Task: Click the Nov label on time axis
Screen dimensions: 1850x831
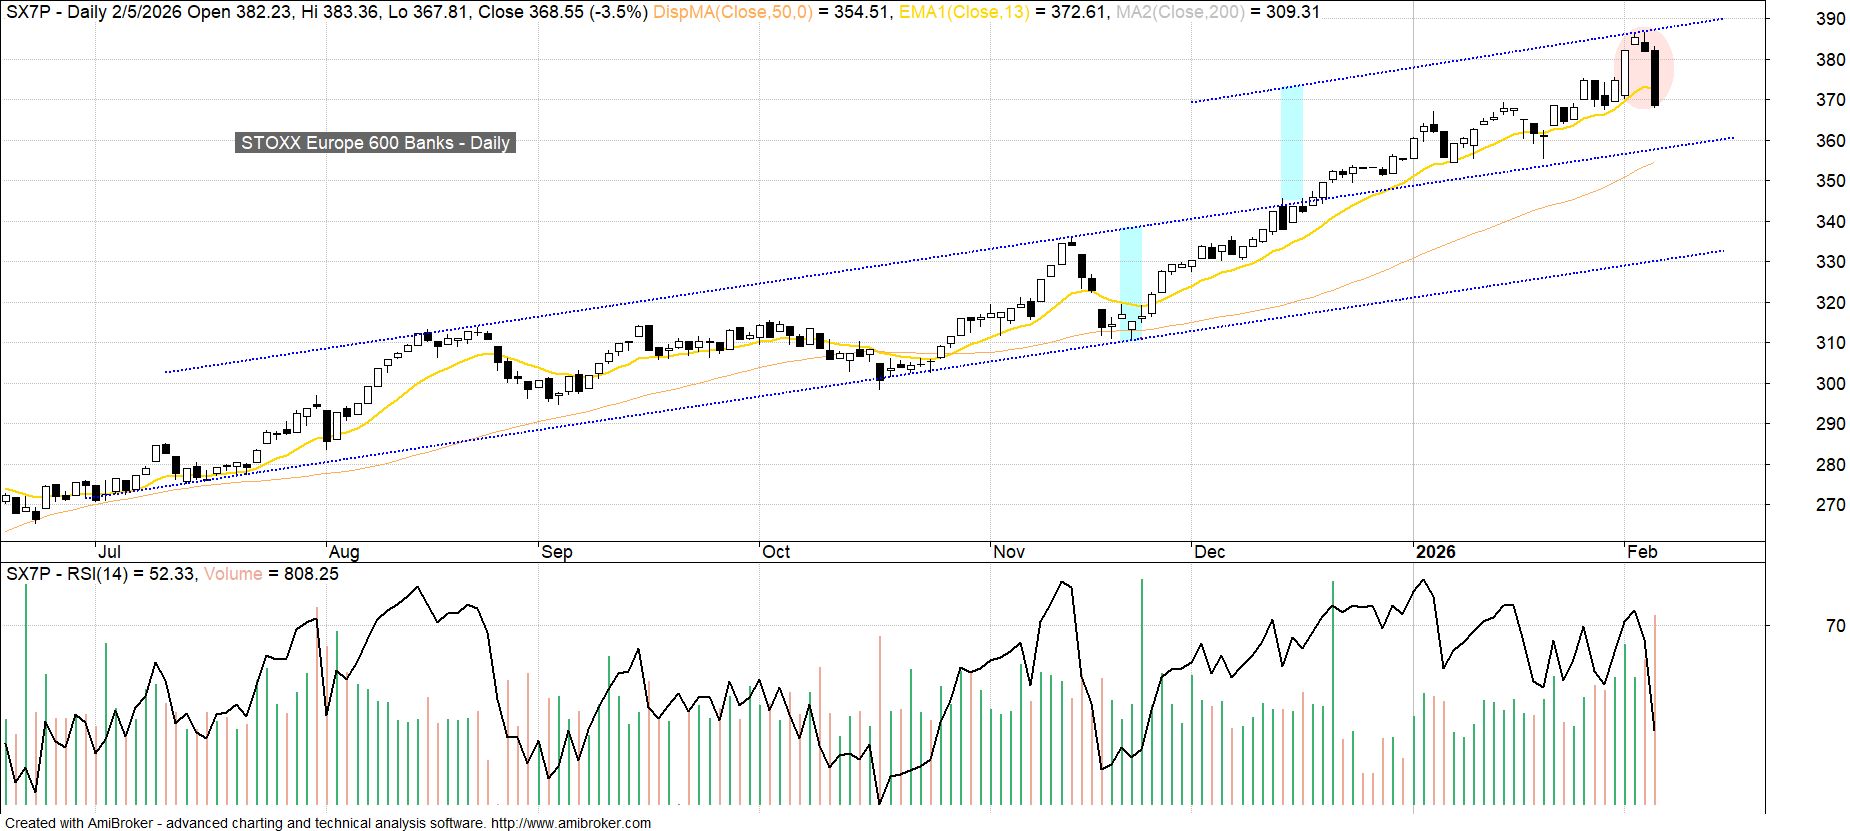Action: 1009,552
